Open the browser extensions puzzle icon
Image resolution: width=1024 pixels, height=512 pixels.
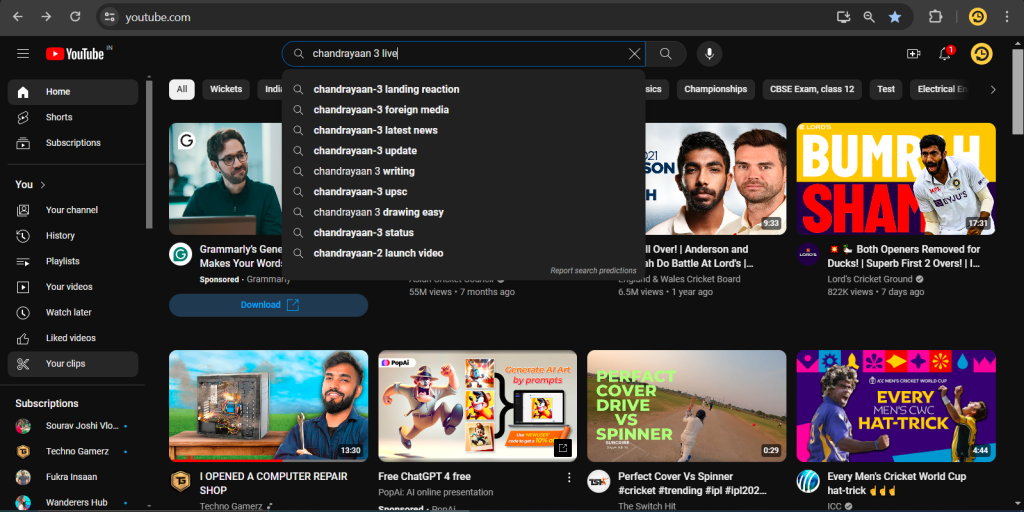click(x=935, y=17)
